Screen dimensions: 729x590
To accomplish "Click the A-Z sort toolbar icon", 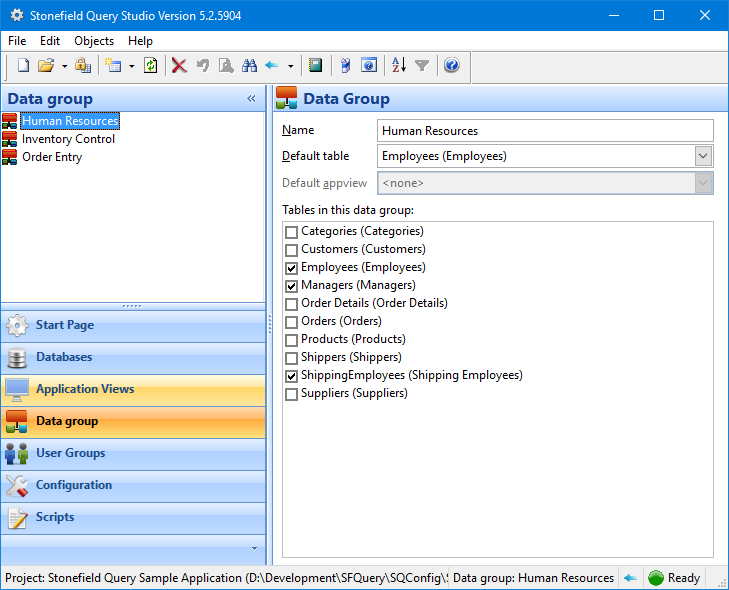I will pyautogui.click(x=399, y=66).
